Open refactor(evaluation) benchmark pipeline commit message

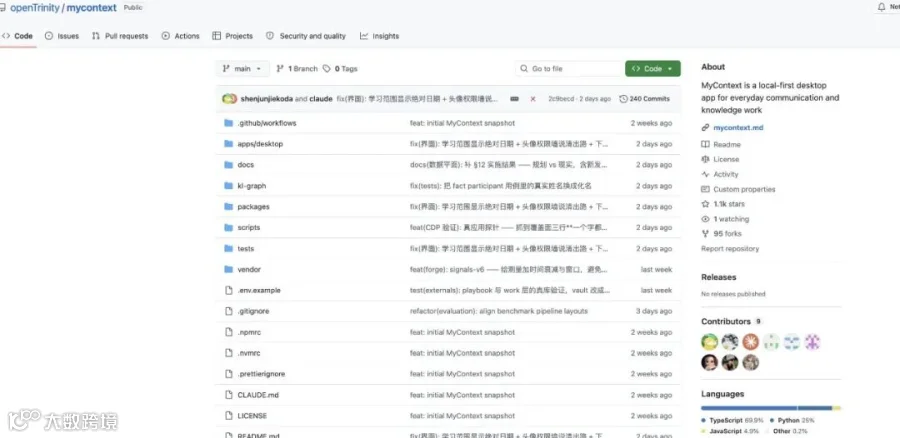click(x=499, y=311)
